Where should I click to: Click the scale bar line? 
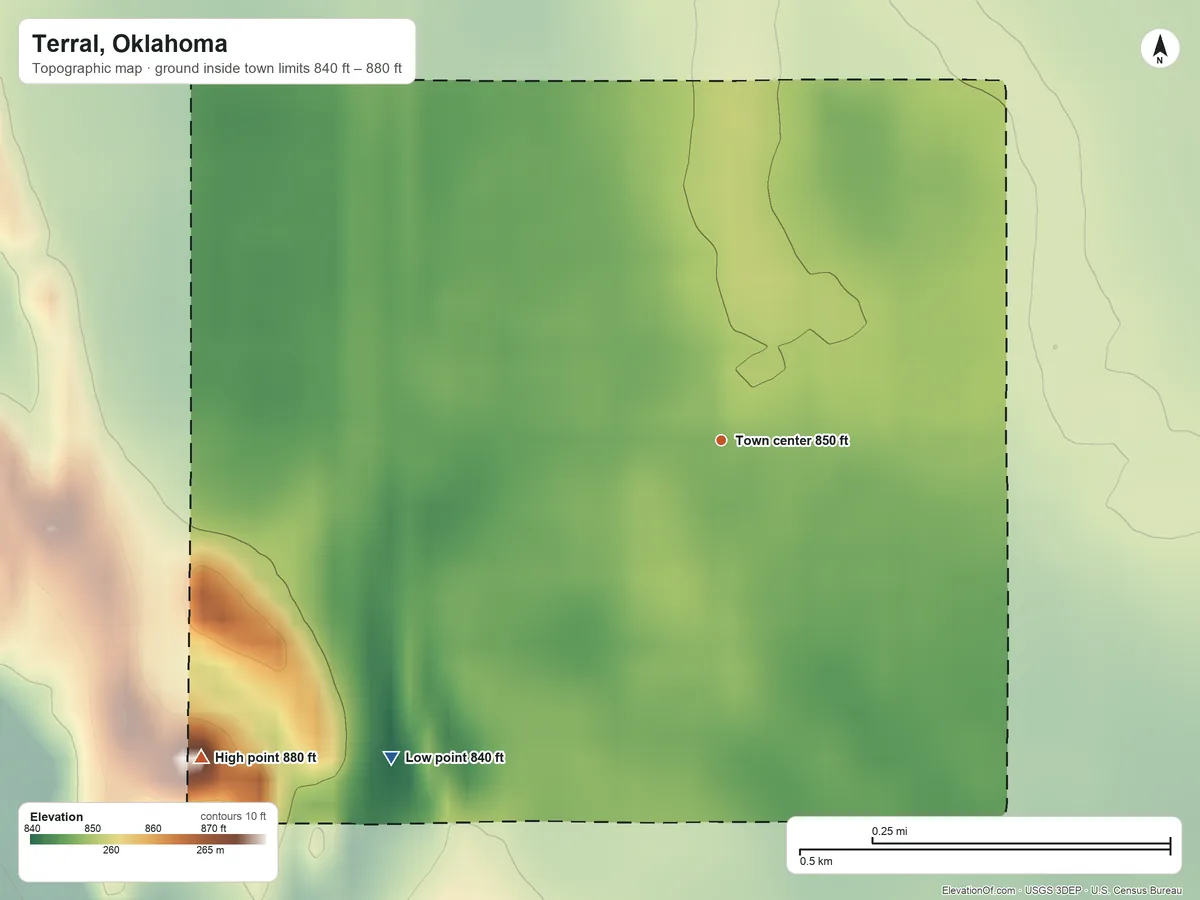point(985,848)
